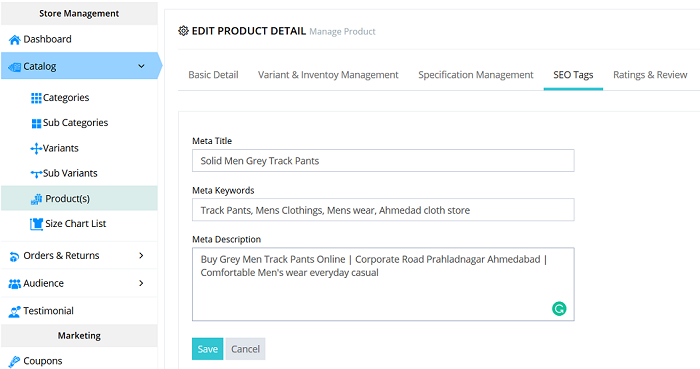Click into the Meta Keywords field
This screenshot has height=369, width=700.
[383, 210]
